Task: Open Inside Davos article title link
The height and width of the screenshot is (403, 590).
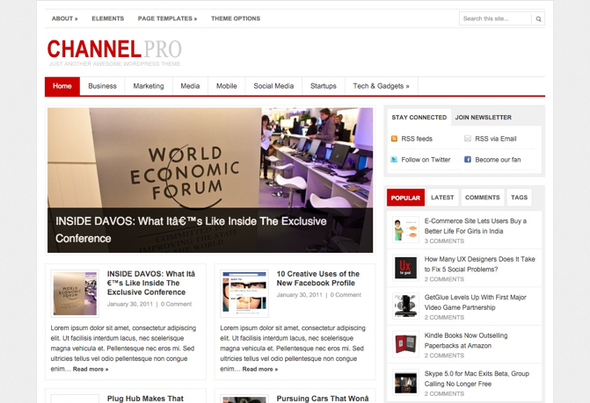Action: [151, 283]
